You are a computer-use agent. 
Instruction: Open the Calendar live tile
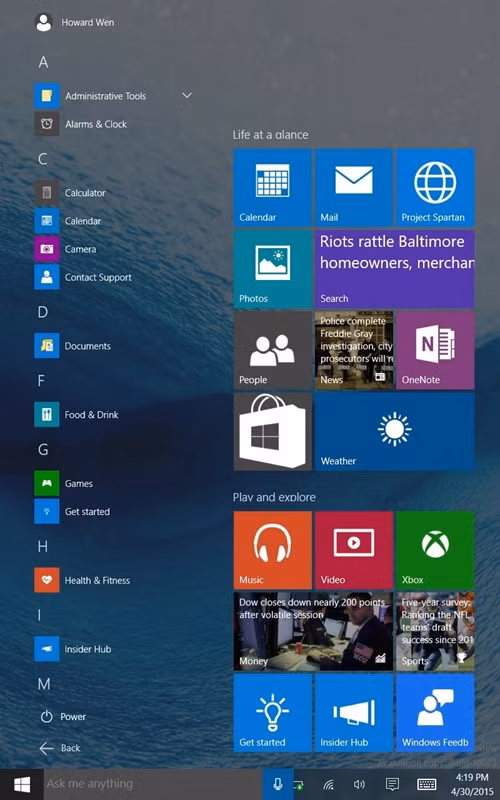[272, 187]
